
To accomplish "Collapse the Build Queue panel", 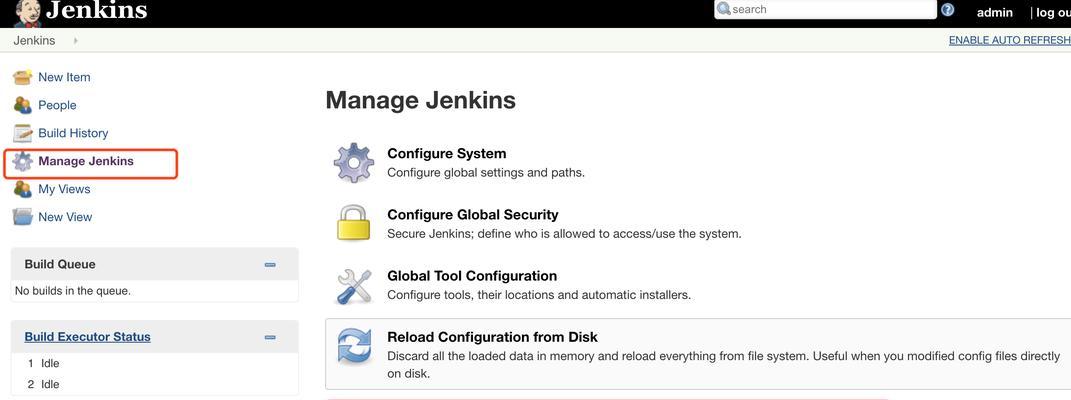I will tap(270, 265).
